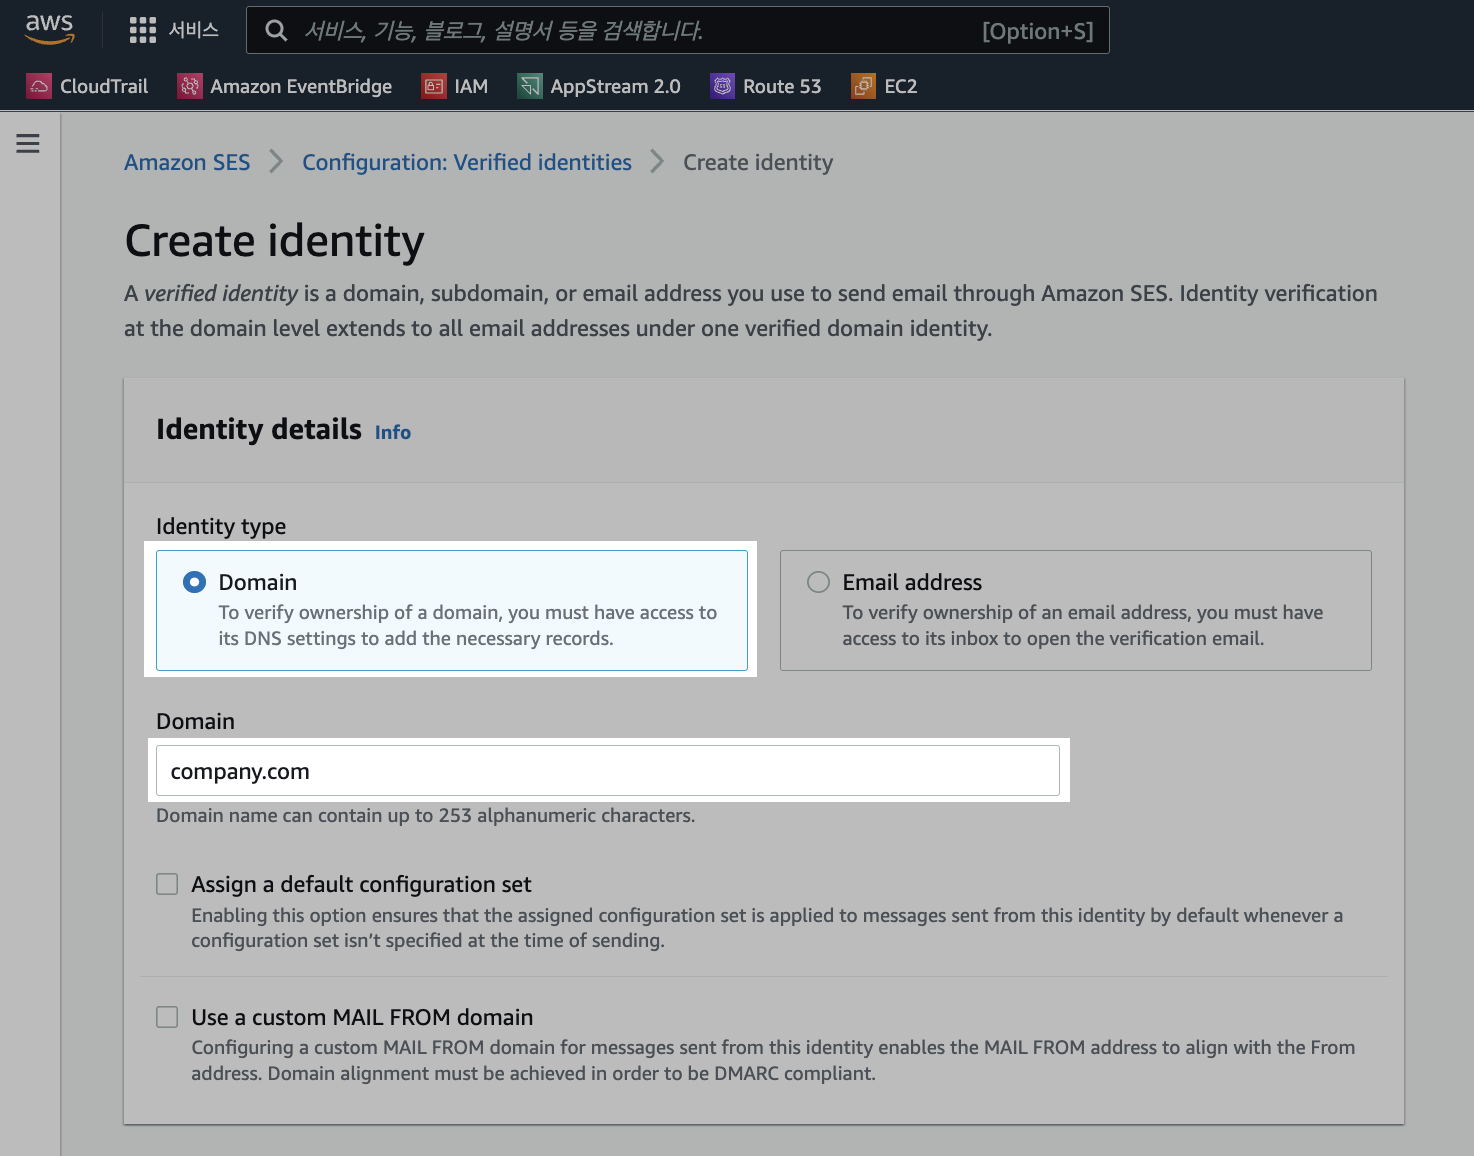The width and height of the screenshot is (1474, 1156).
Task: Open the Amazon EventBridge shortcut icon
Action: coord(189,86)
